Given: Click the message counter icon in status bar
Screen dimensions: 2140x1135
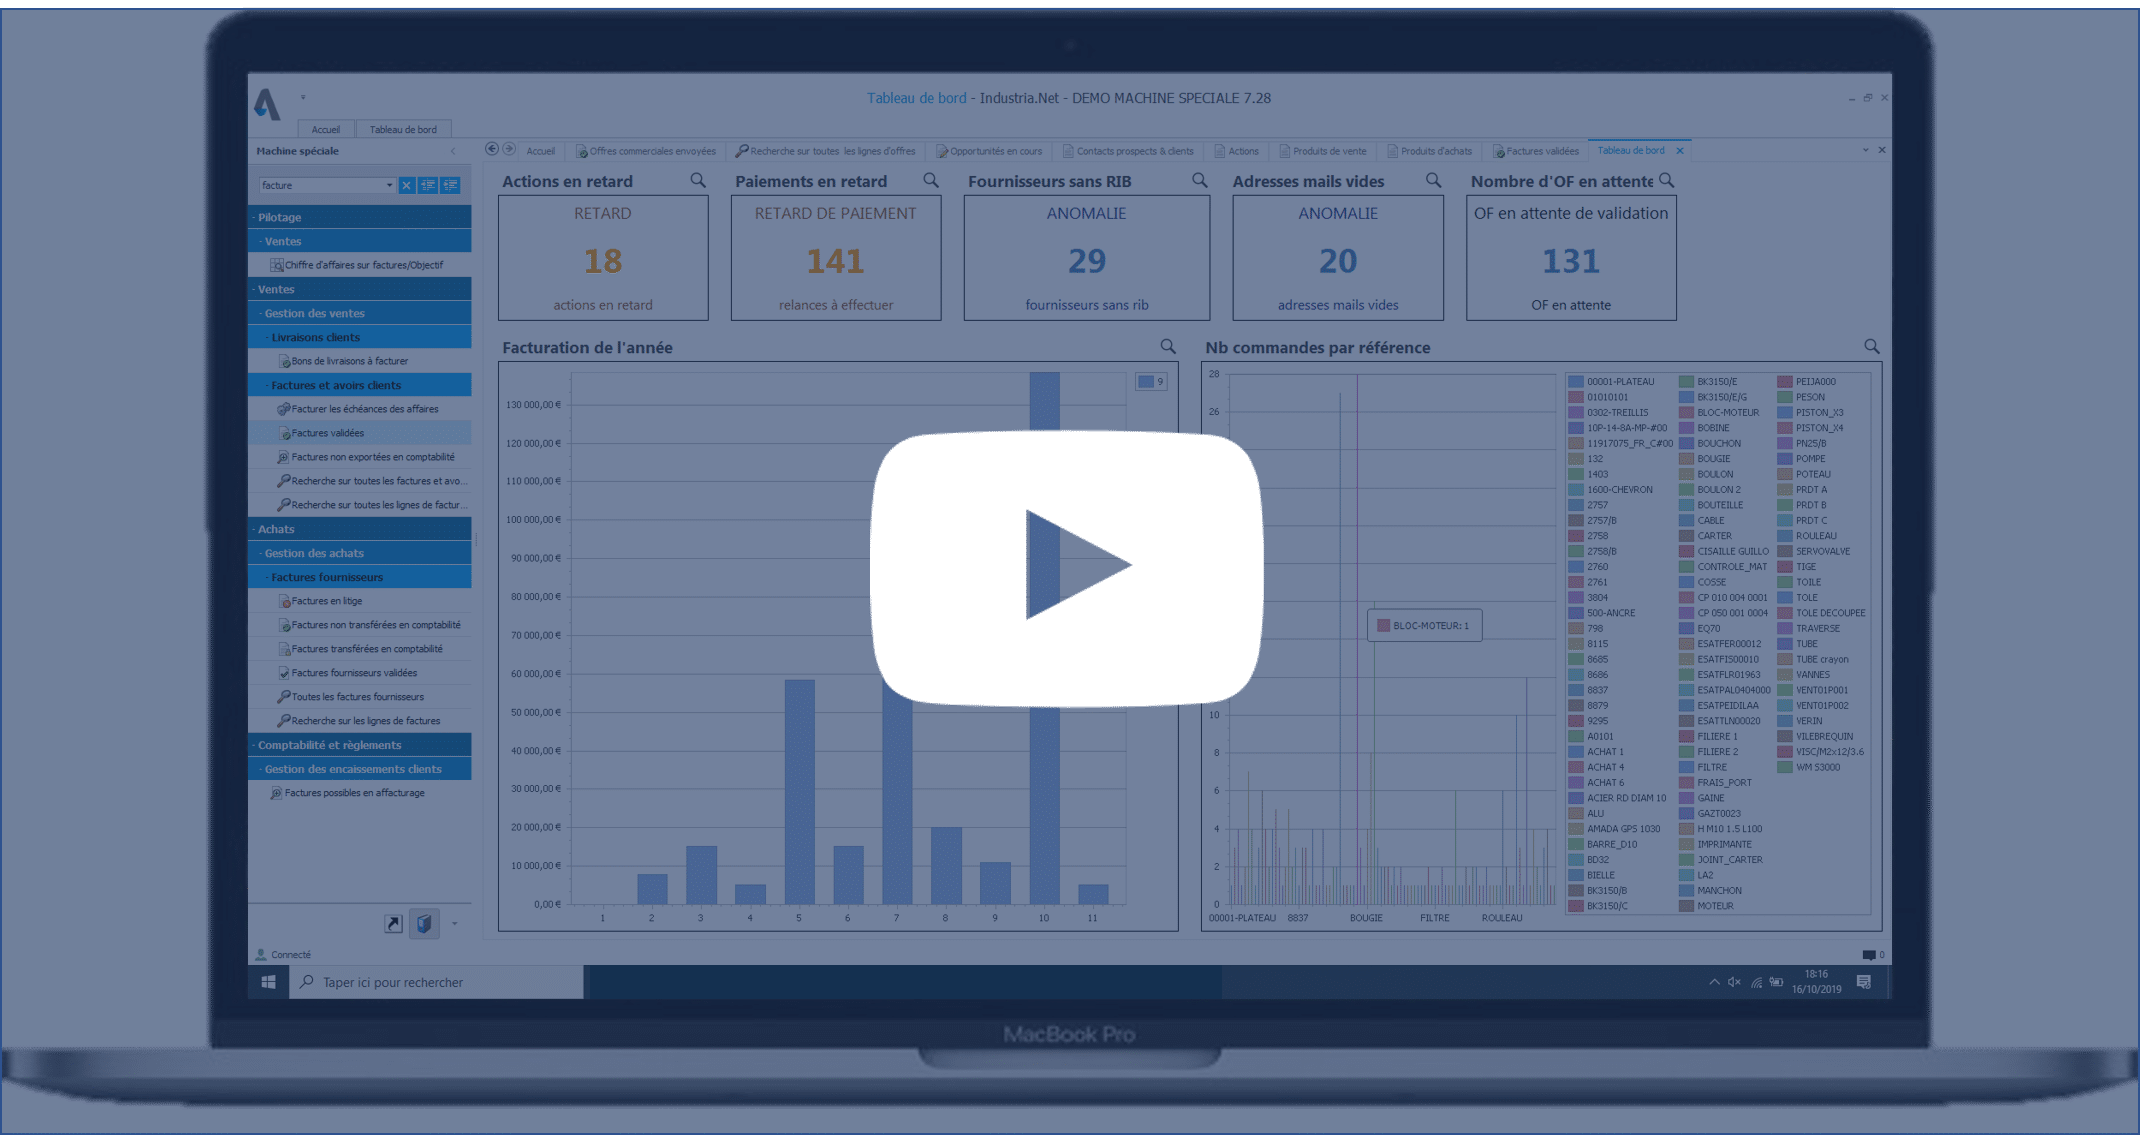Looking at the screenshot, I should pyautogui.click(x=1869, y=954).
